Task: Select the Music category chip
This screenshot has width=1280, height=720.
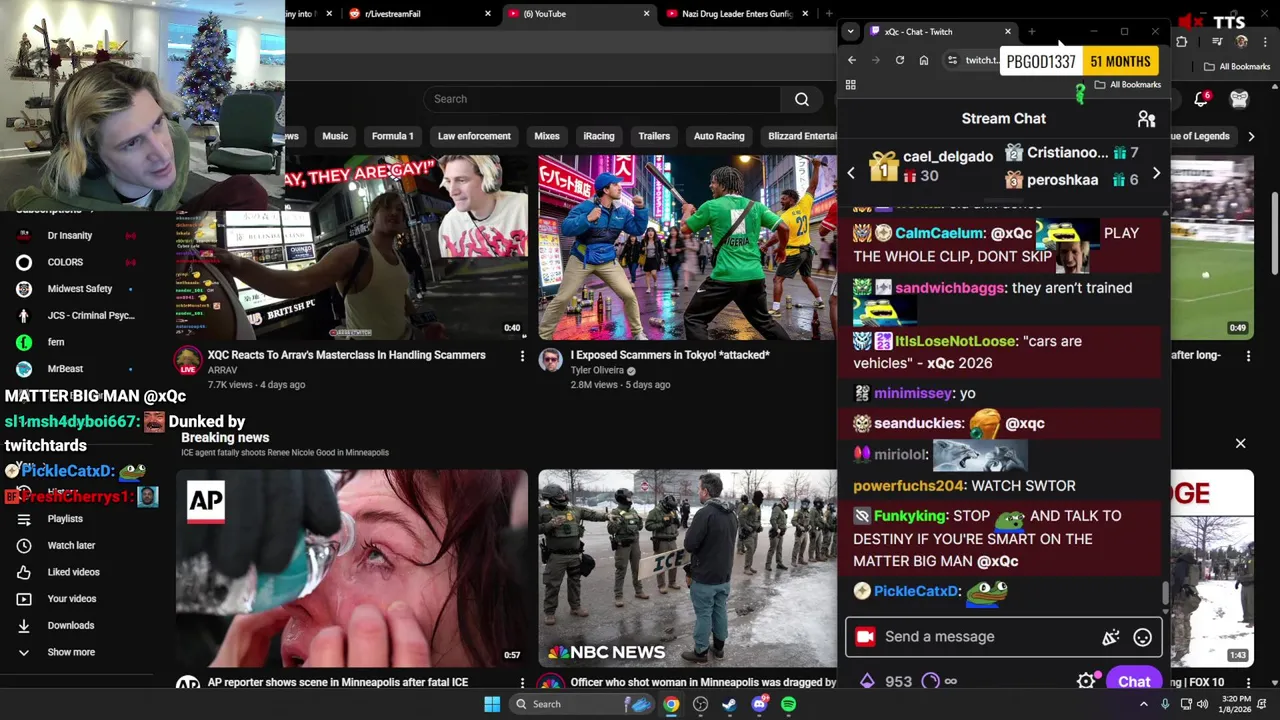Action: [335, 136]
